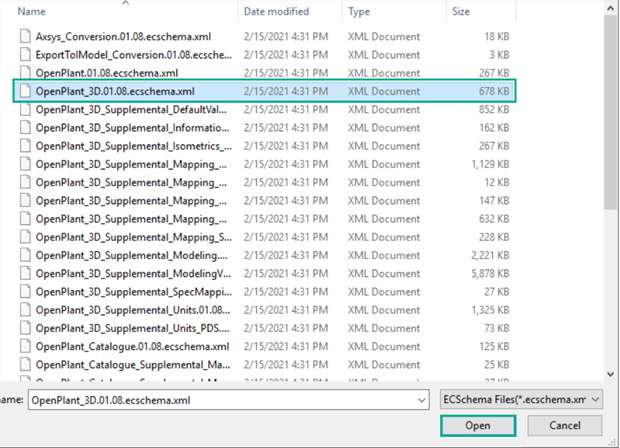The image size is (620, 448).
Task: Click icon beside OpenPlant_3D_Supplemental_Mapping_S...
Action: point(25,237)
